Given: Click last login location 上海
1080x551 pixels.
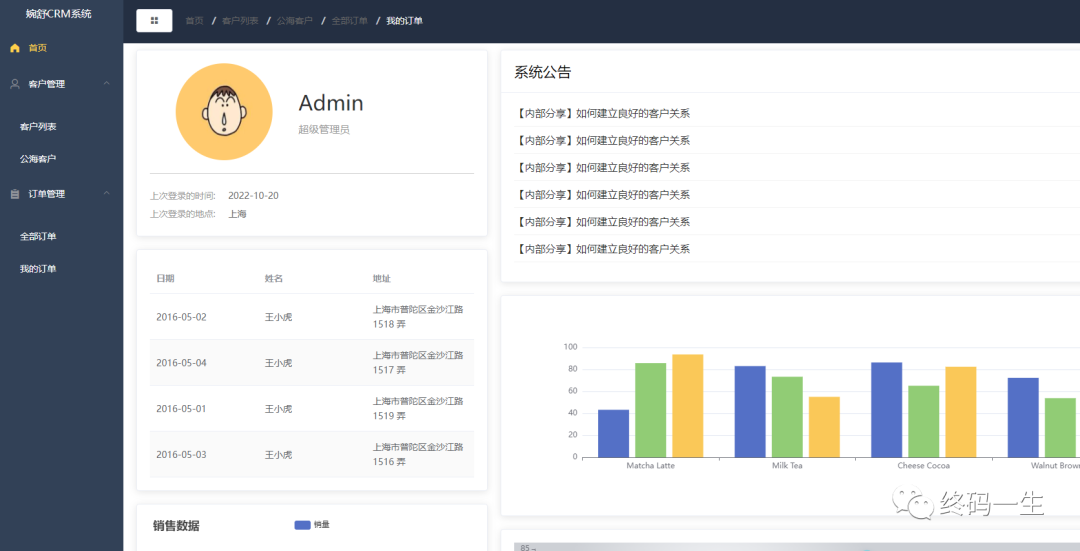Looking at the screenshot, I should click(x=238, y=214).
